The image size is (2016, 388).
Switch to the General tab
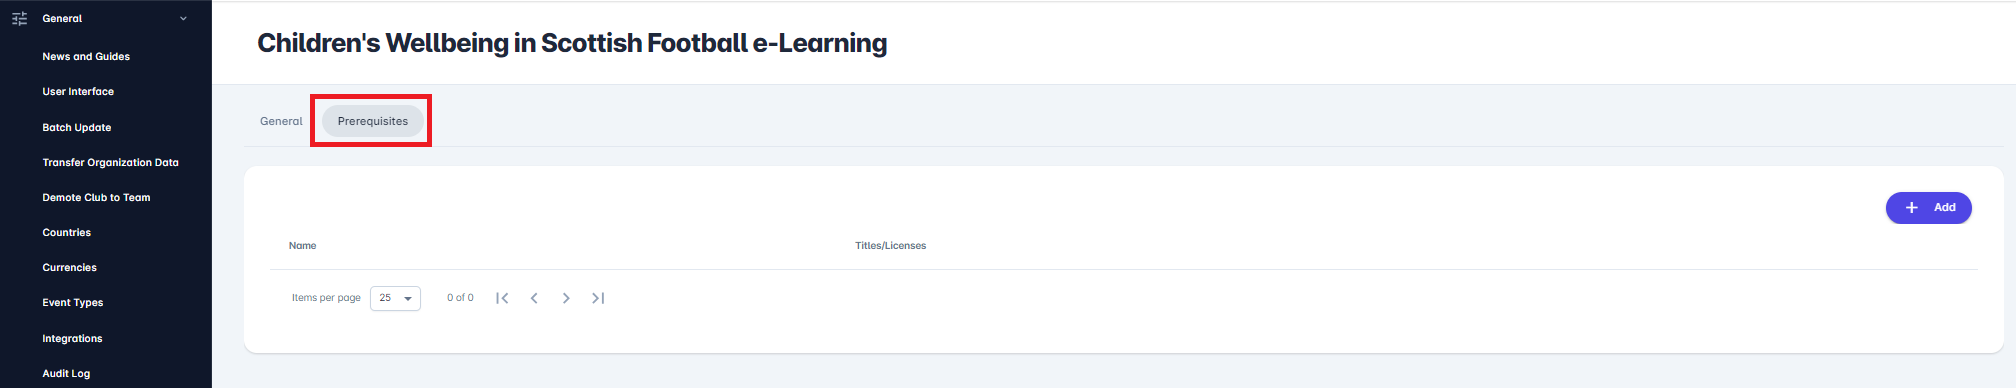(x=281, y=121)
